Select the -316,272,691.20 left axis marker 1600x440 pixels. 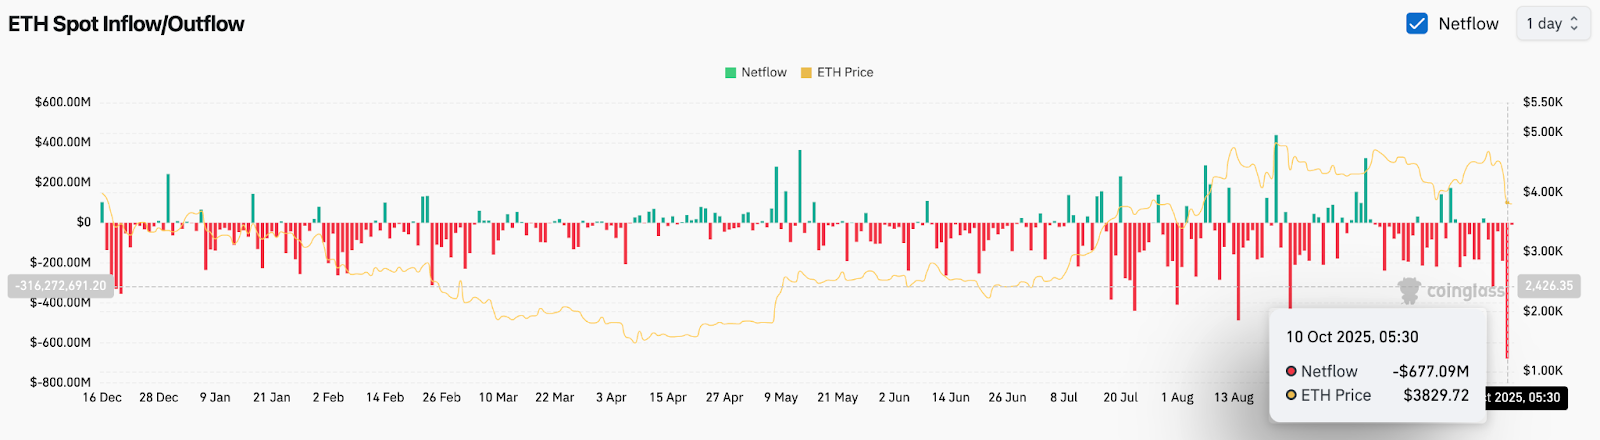pos(60,286)
